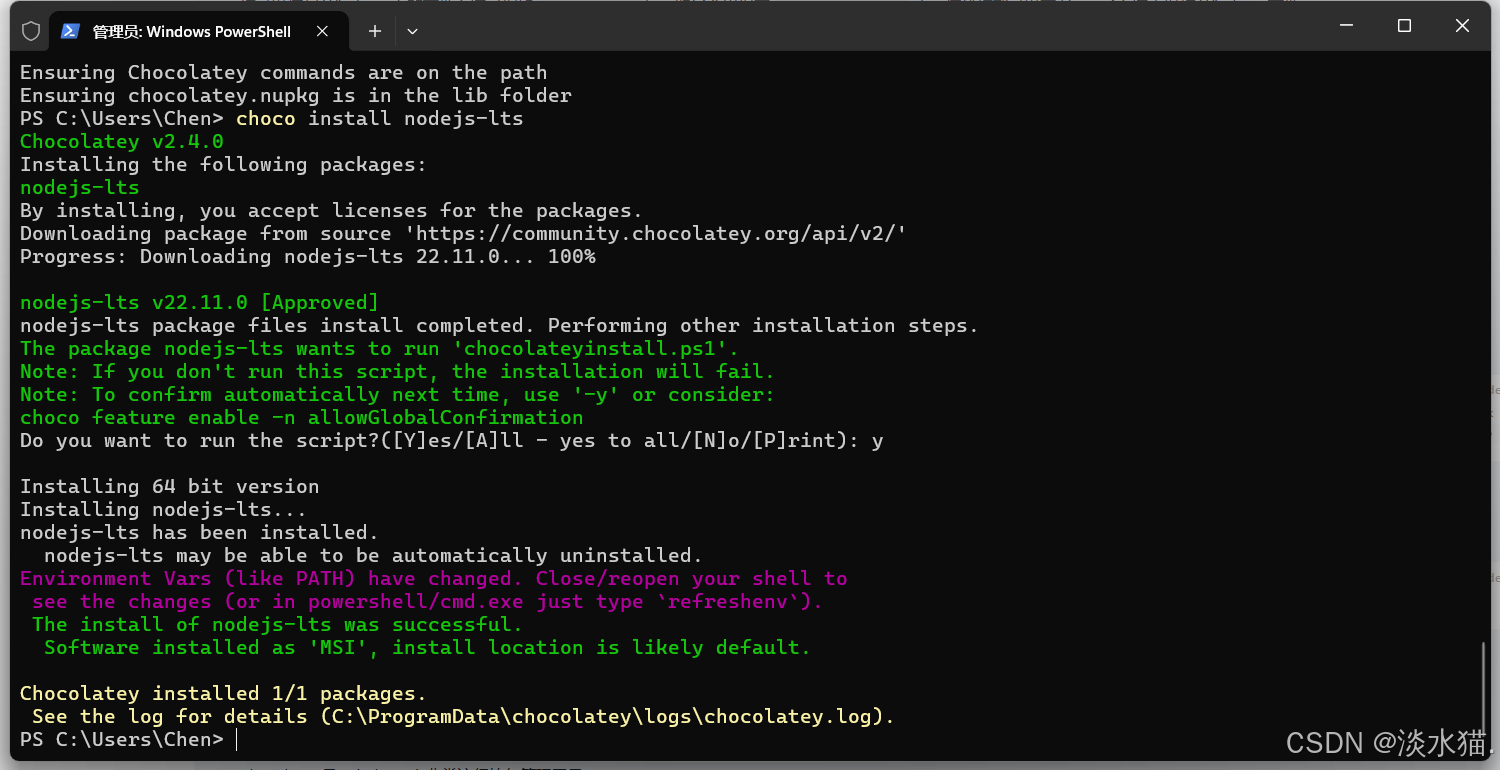Click the shield icon in title bar
Viewport: 1500px width, 770px height.
click(31, 31)
